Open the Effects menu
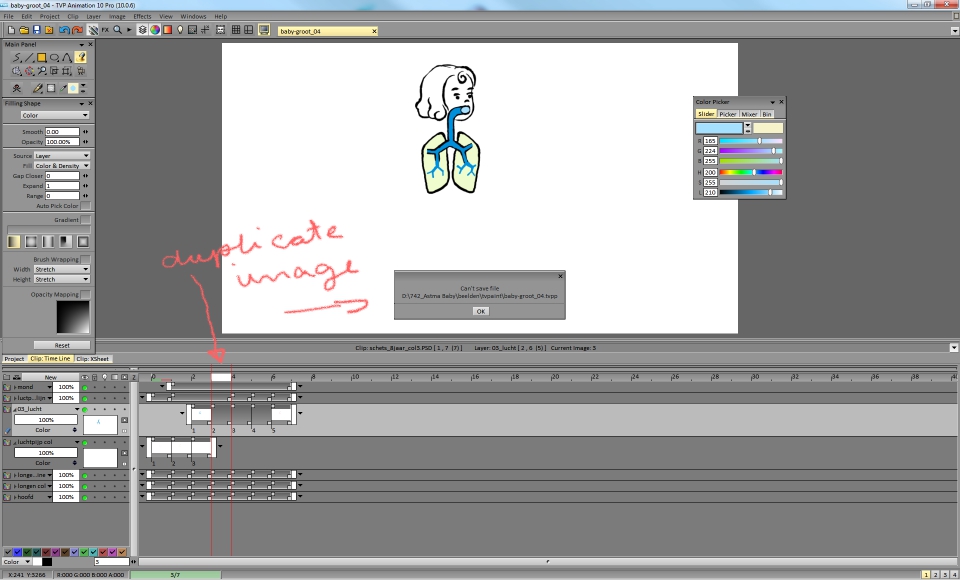 tap(142, 17)
